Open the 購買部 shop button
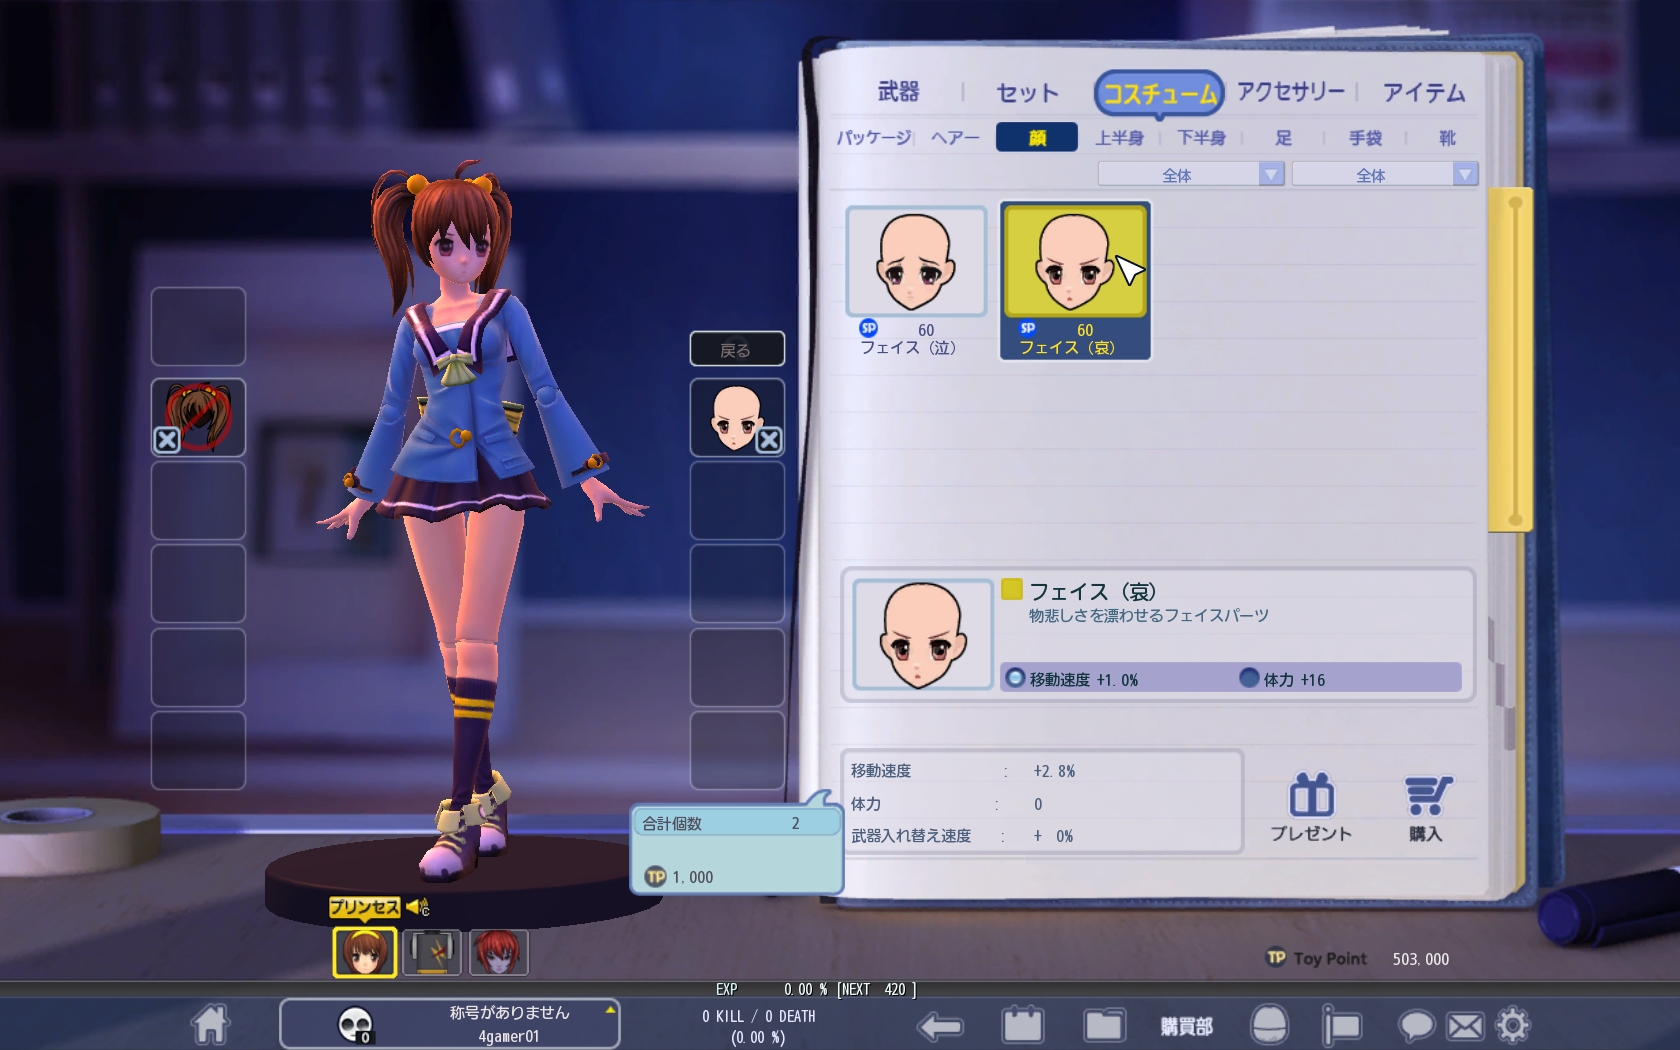The image size is (1680, 1050). (1186, 1026)
